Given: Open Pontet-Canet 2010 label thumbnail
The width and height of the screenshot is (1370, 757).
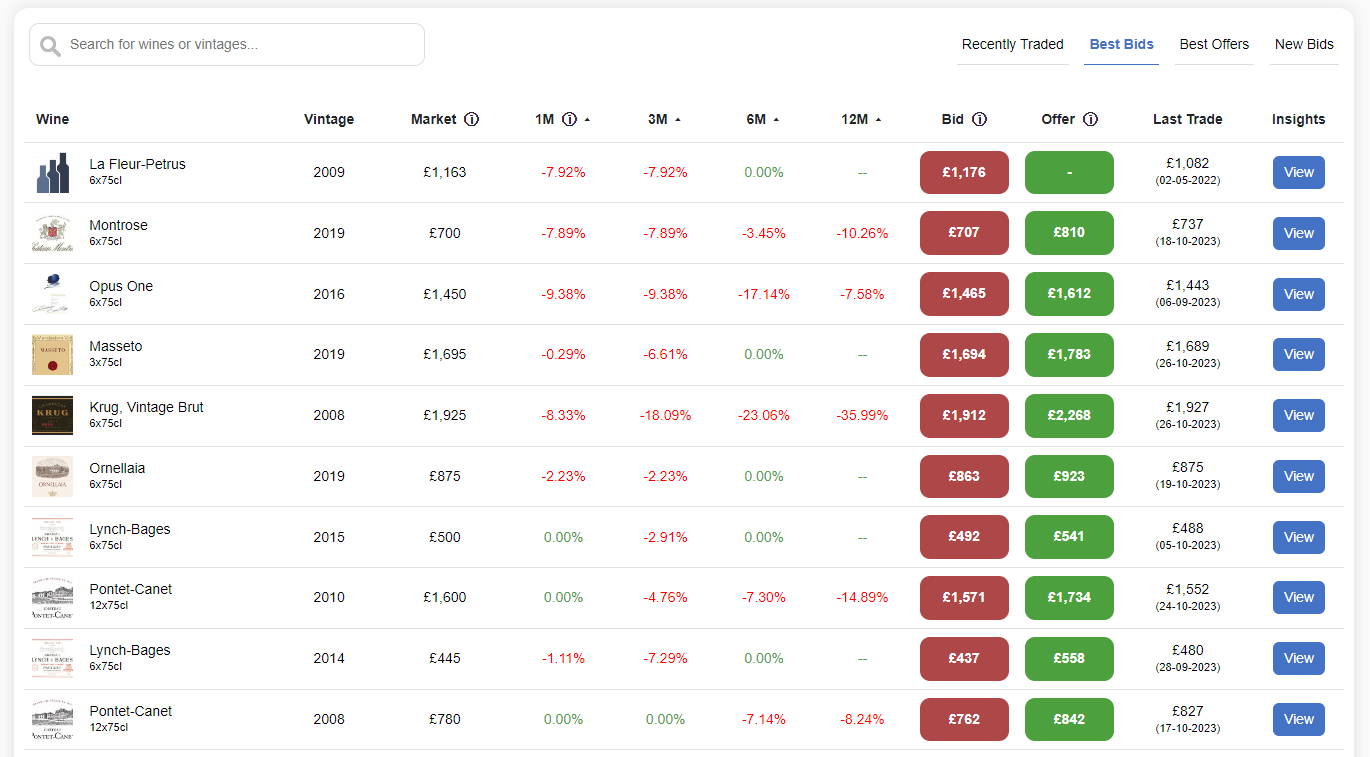Looking at the screenshot, I should [53, 597].
